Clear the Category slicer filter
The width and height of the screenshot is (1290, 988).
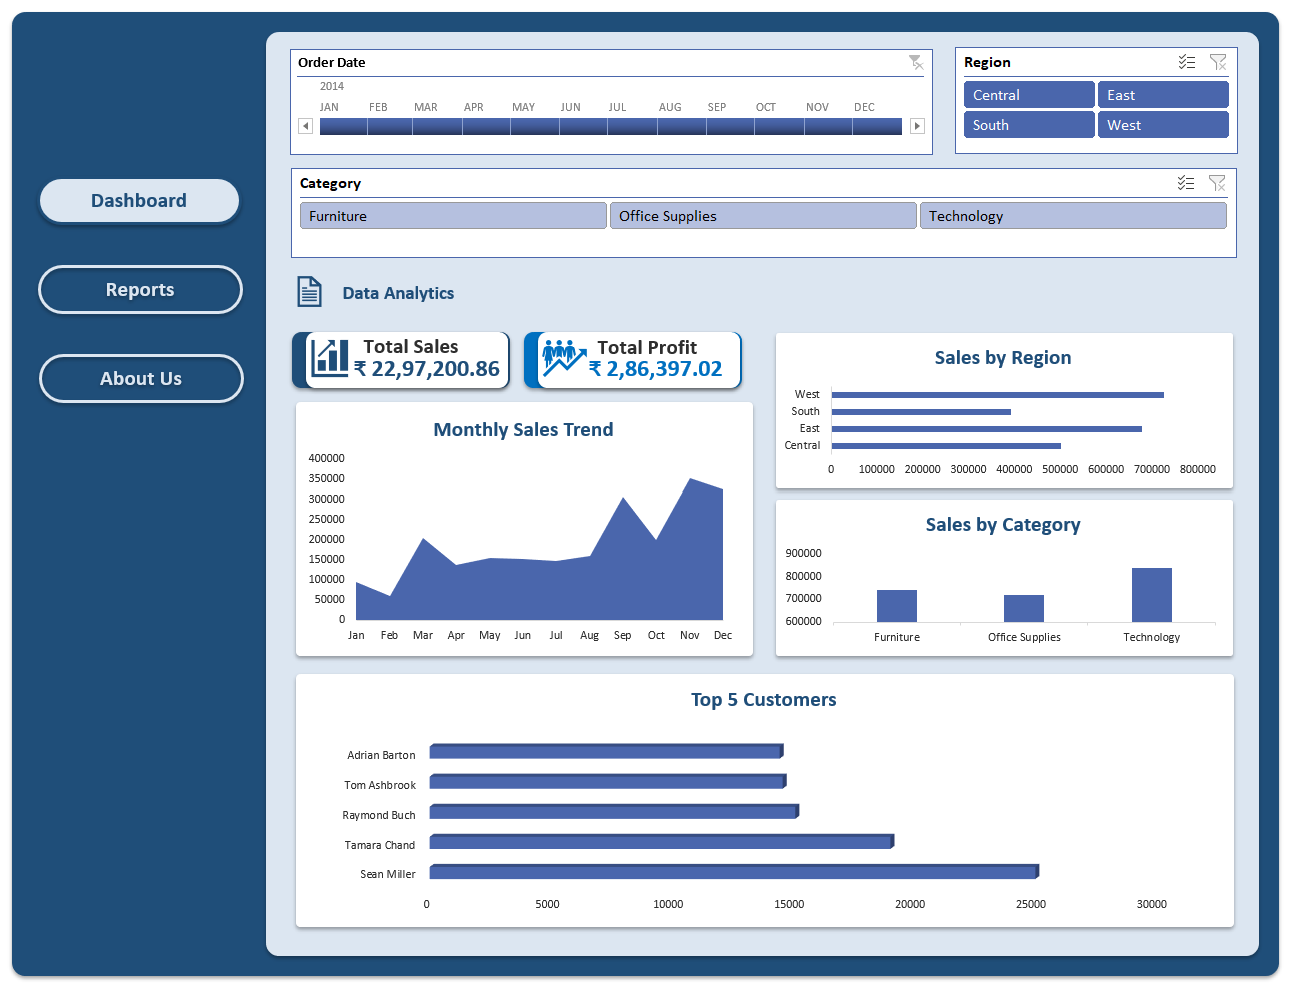1219,183
